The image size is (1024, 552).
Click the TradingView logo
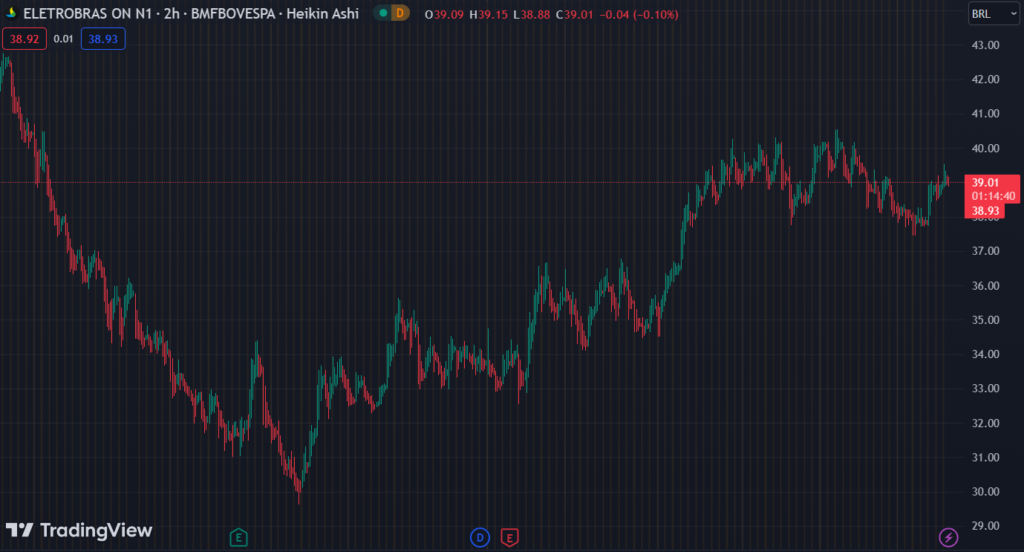coord(79,530)
